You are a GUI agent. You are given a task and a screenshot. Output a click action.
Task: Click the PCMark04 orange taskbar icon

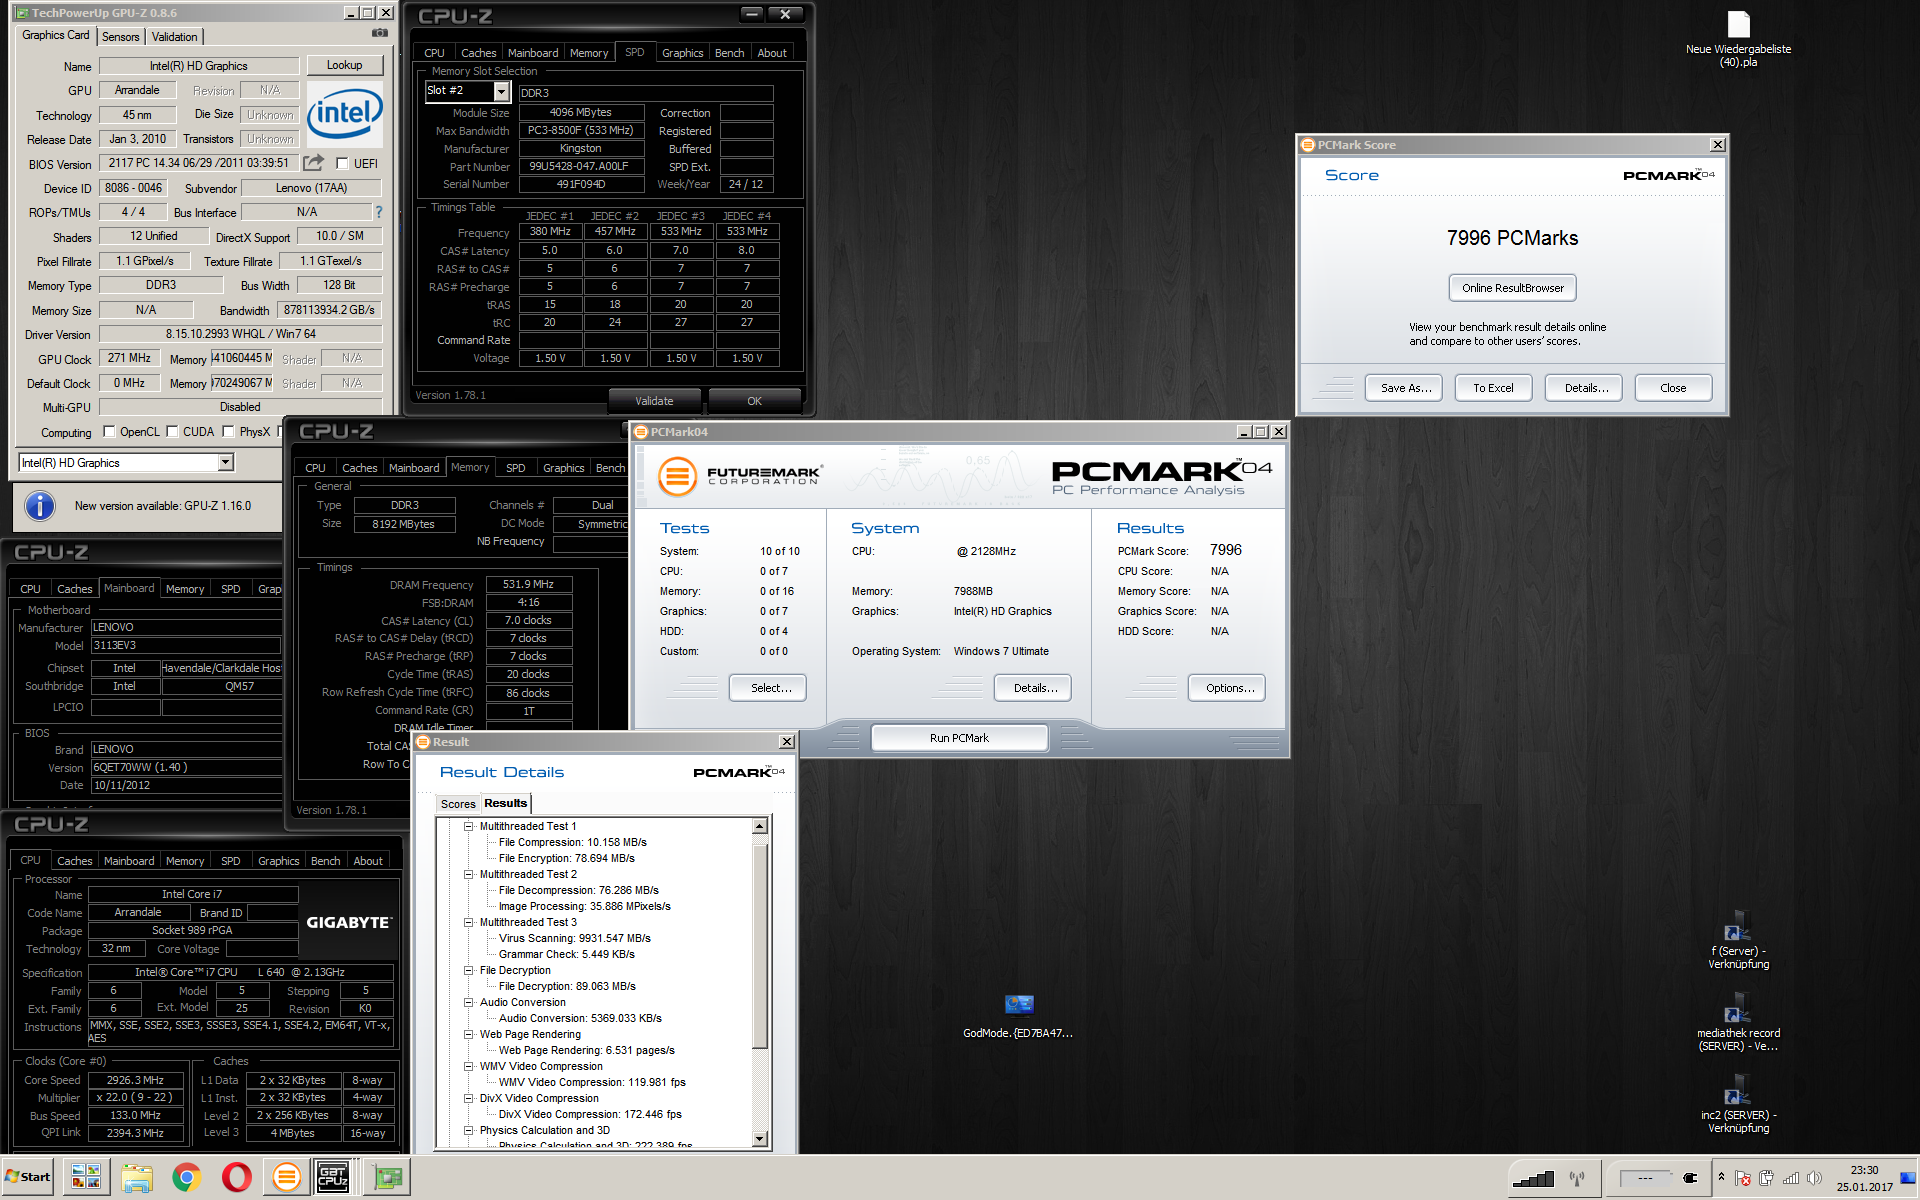click(x=286, y=1178)
